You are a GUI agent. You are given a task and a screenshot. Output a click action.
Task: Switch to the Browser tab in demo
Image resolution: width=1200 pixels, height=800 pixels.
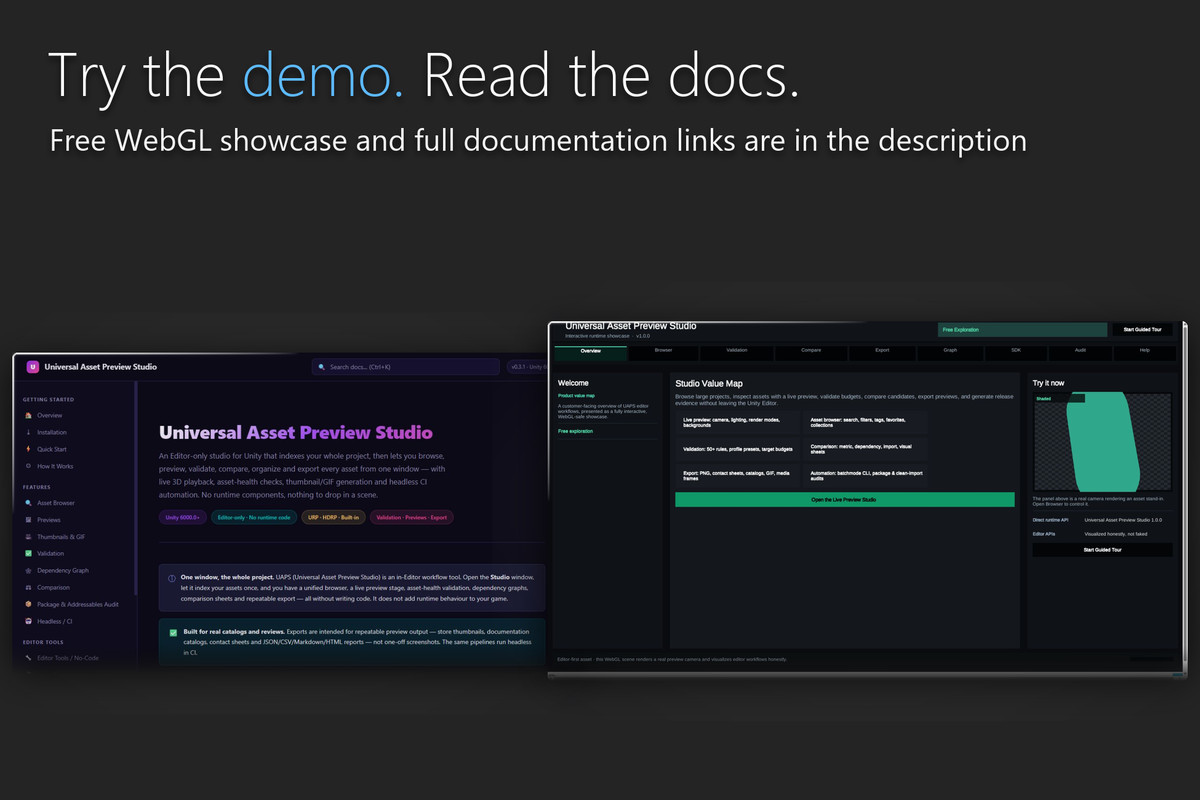click(x=664, y=351)
